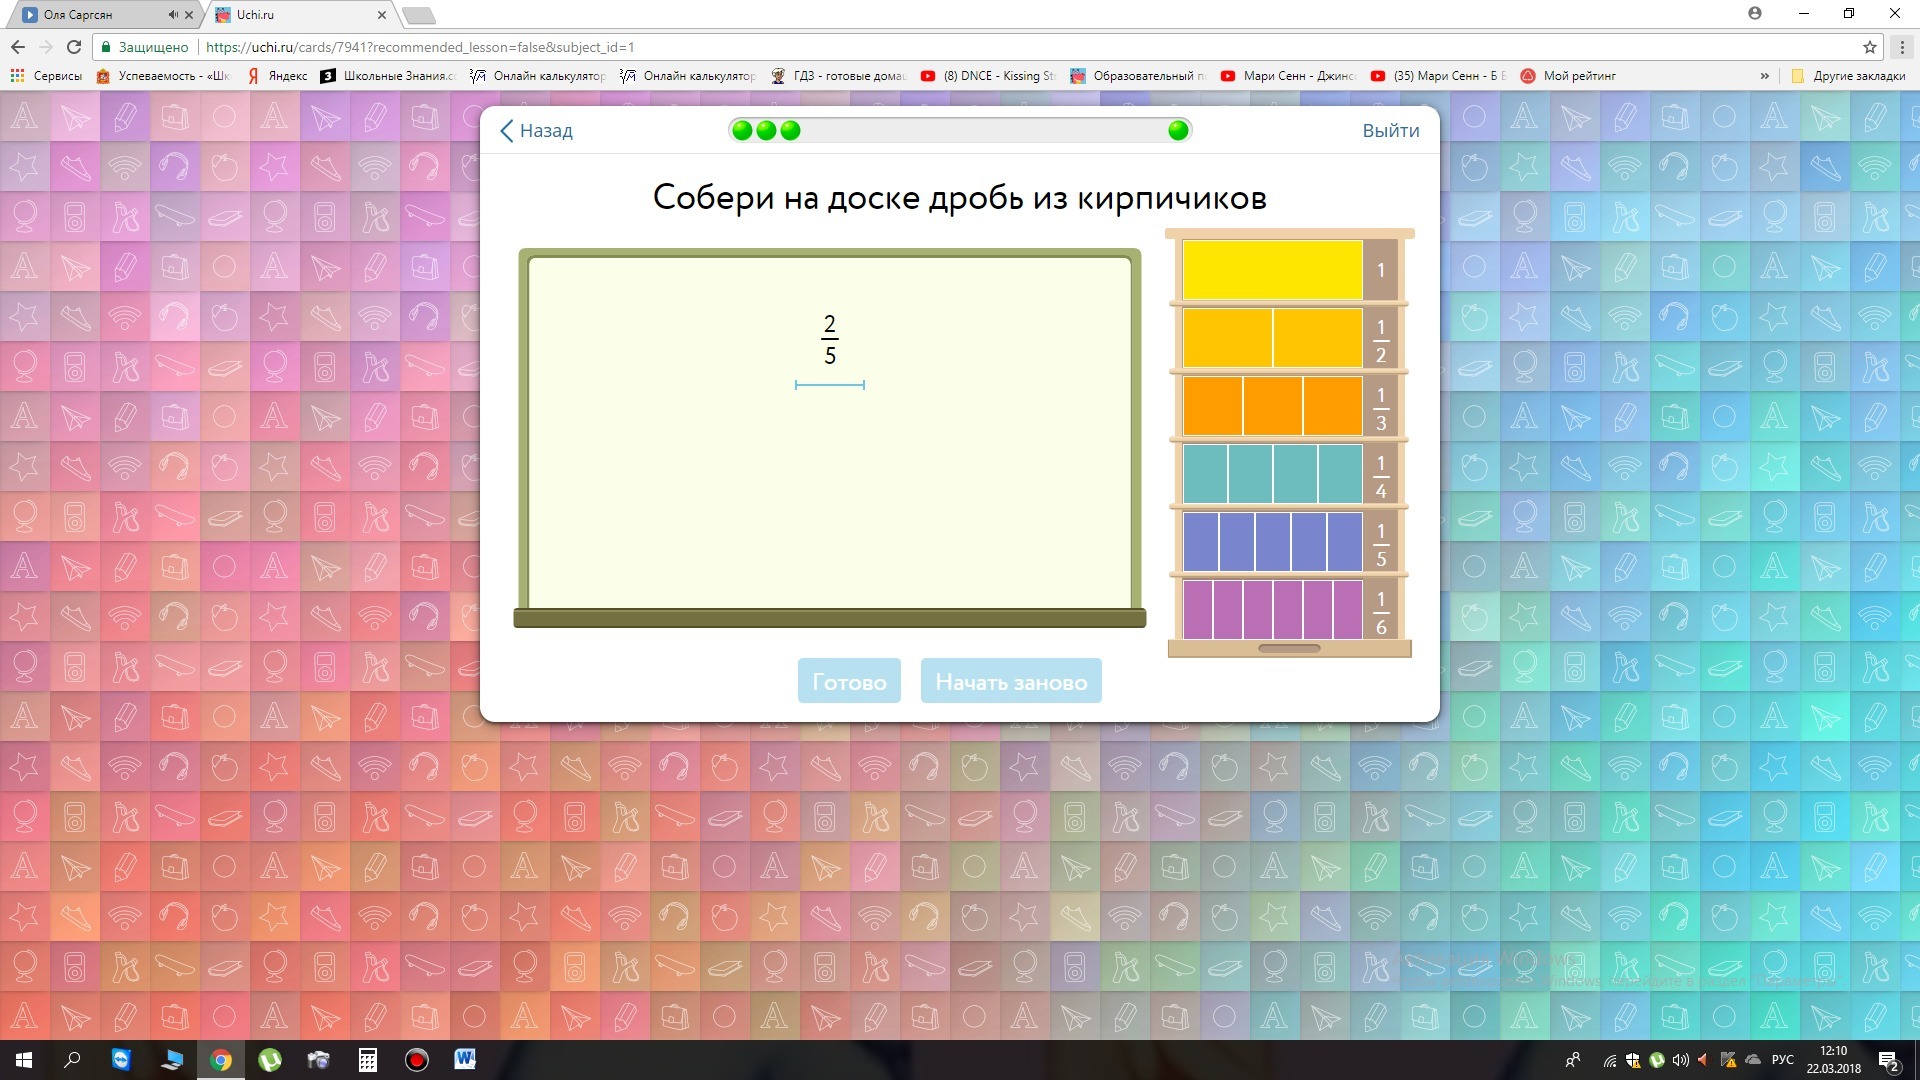The width and height of the screenshot is (1920, 1080).
Task: Open the taskbar search magnifier
Action: coord(72,1060)
